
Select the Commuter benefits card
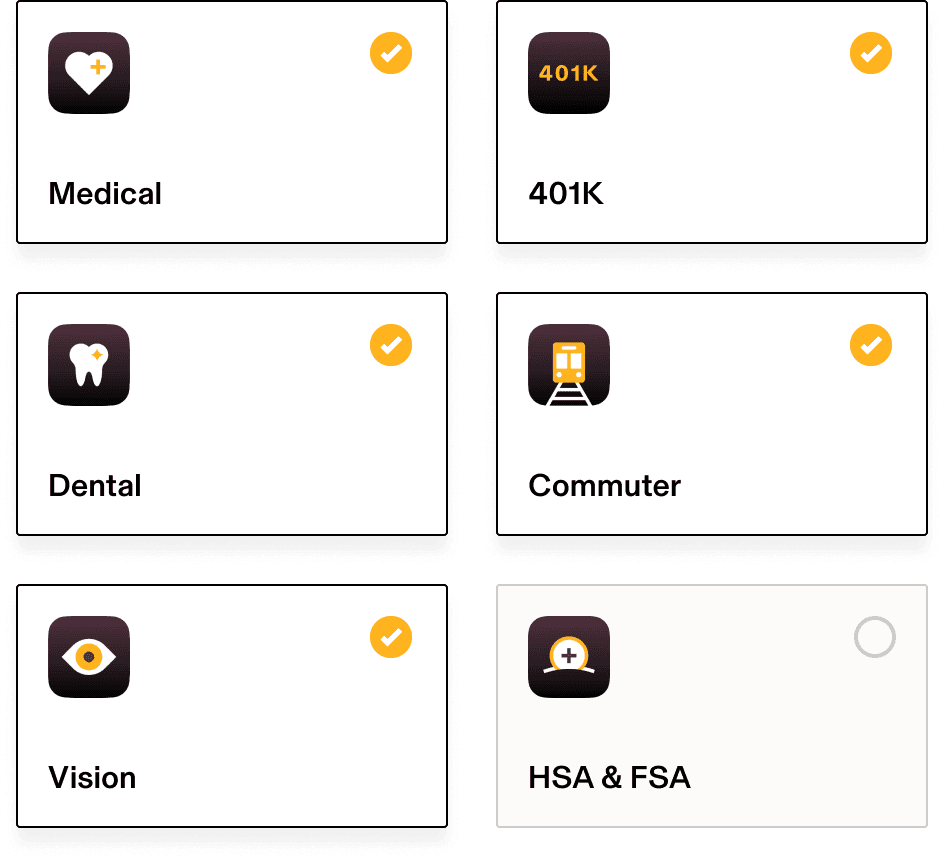[711, 415]
